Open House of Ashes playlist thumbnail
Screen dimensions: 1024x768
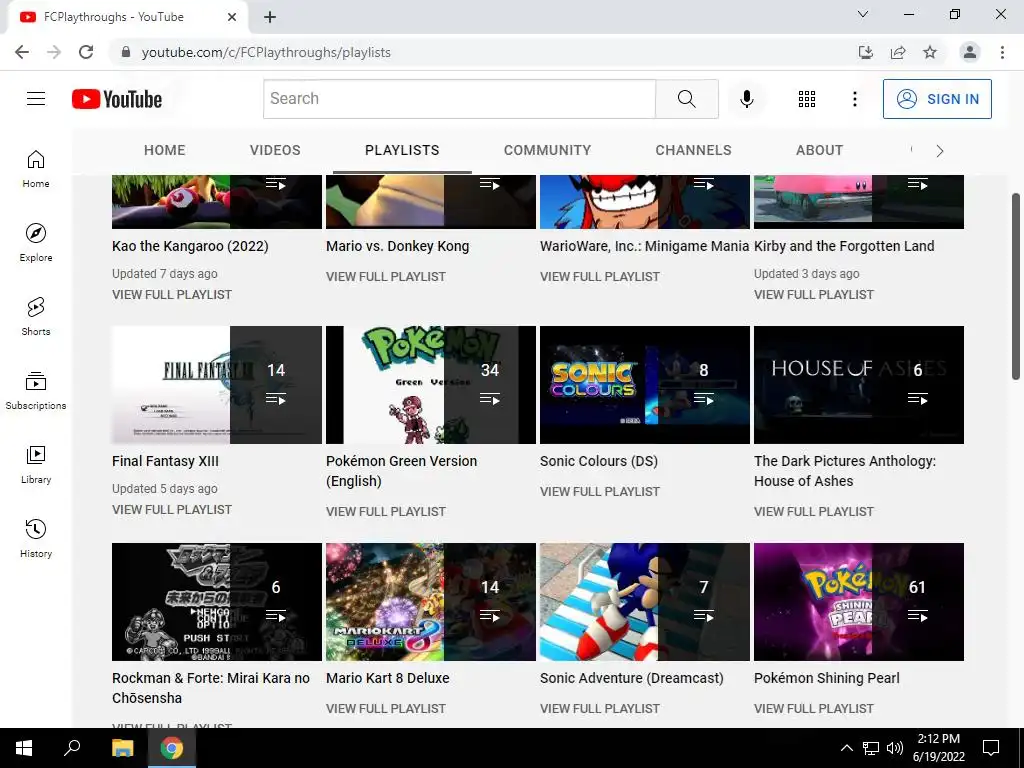point(859,385)
